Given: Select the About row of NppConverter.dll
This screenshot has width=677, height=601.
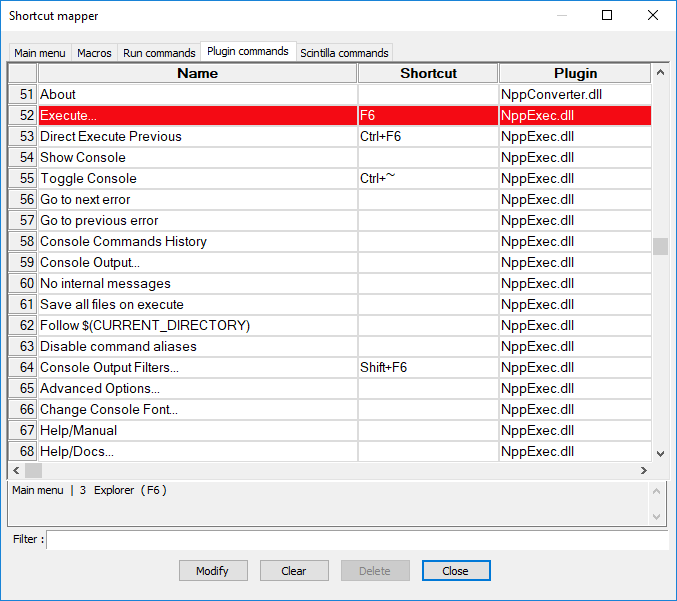Looking at the screenshot, I should click(329, 94).
